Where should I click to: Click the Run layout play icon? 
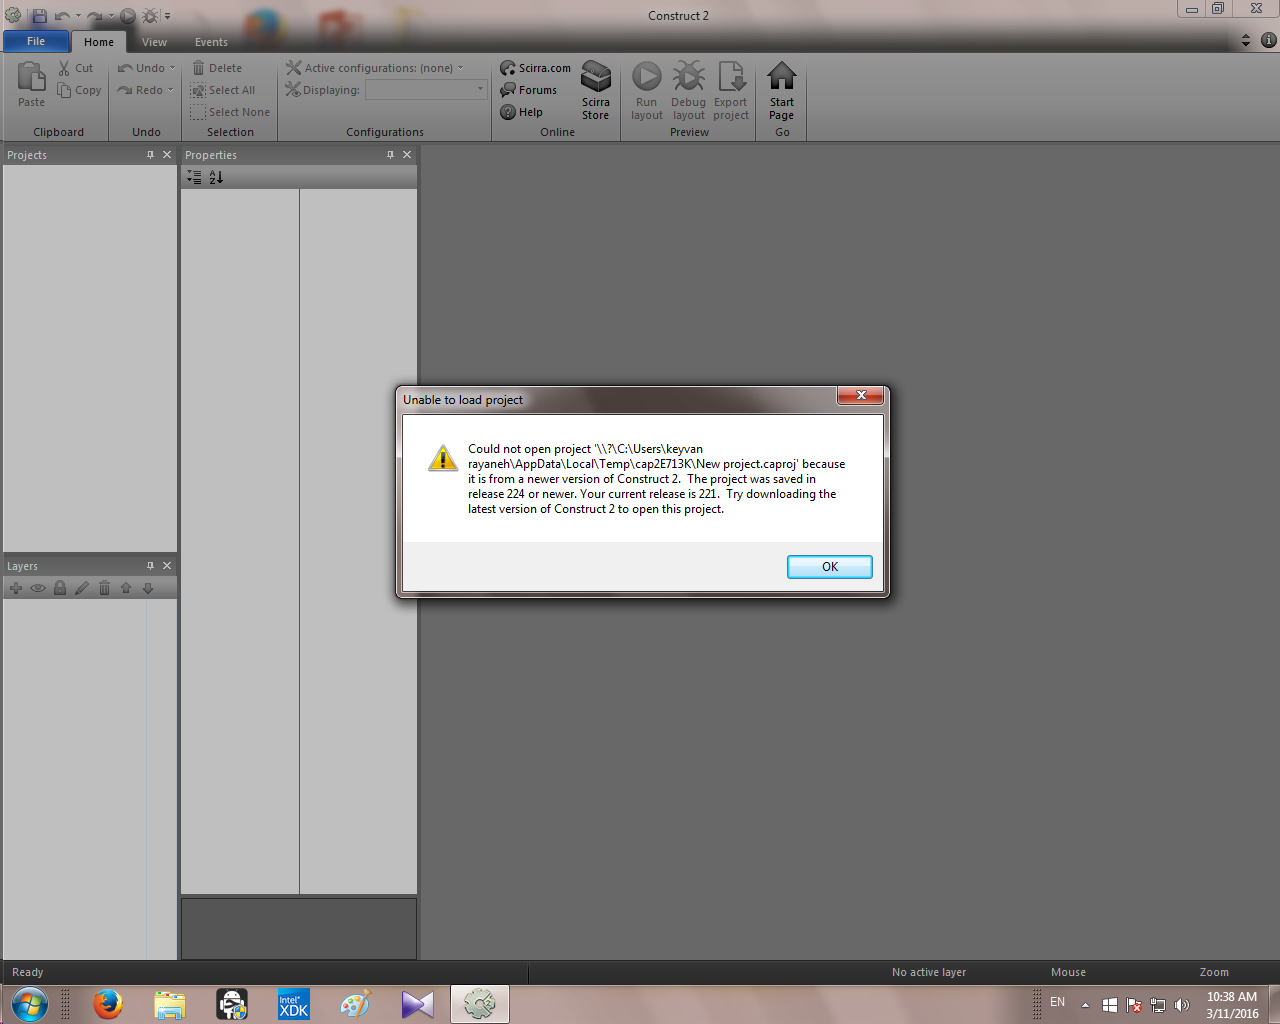[647, 77]
